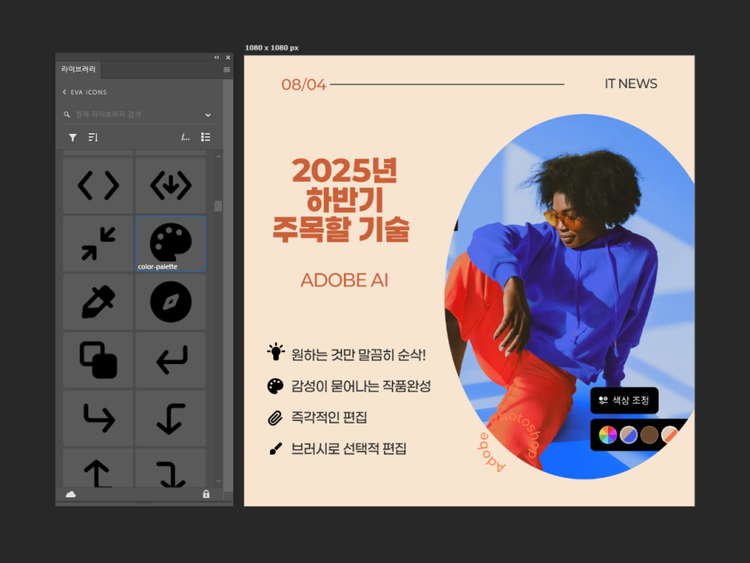Collapse the panel with double-arrow button
750x563 pixels.
coord(217,57)
